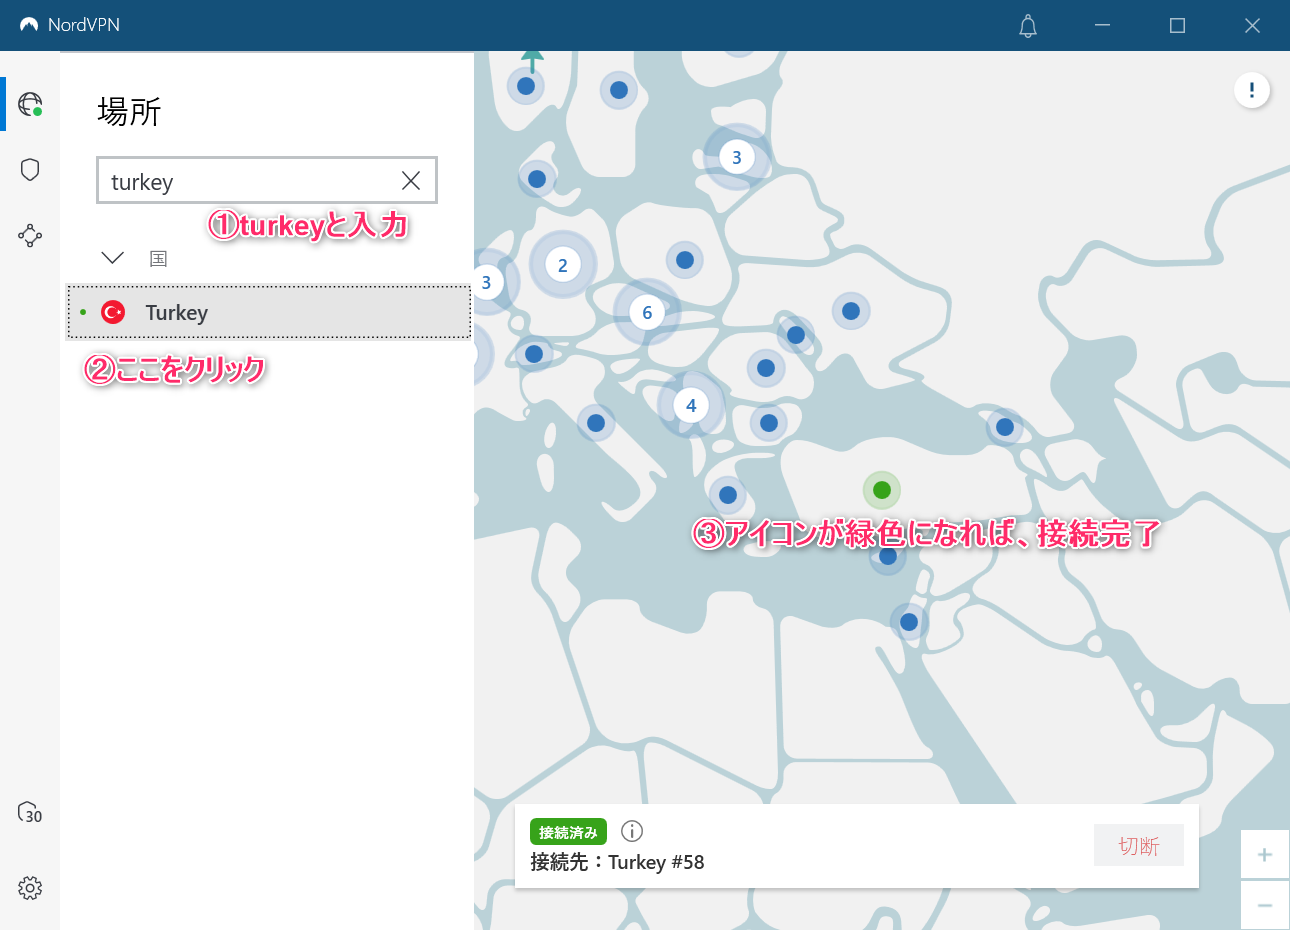
Task: Click the Turkey flag icon
Action: tap(113, 312)
